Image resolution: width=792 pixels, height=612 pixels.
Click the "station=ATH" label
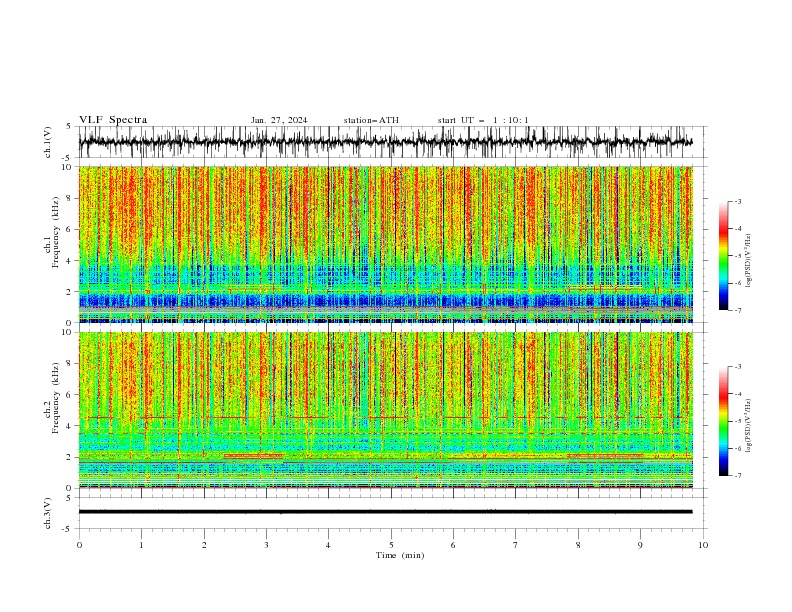[x=371, y=120]
